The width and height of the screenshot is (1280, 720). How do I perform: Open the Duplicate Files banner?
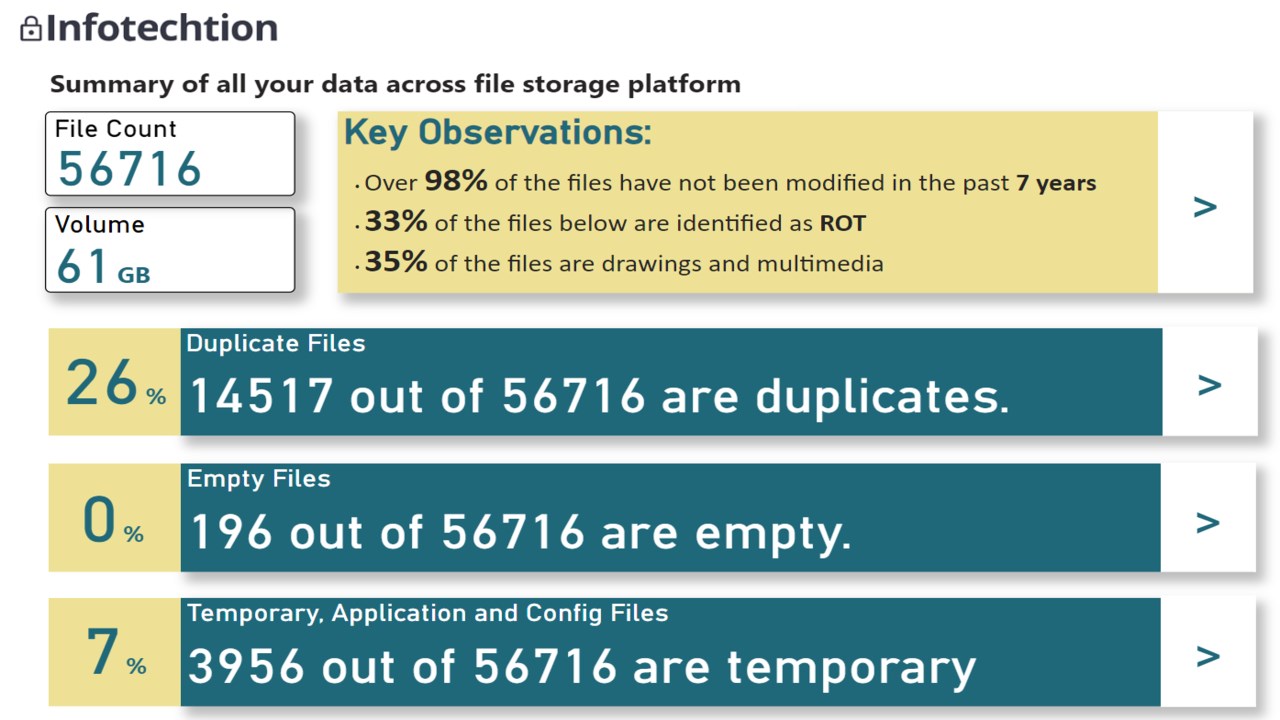[x=671, y=382]
